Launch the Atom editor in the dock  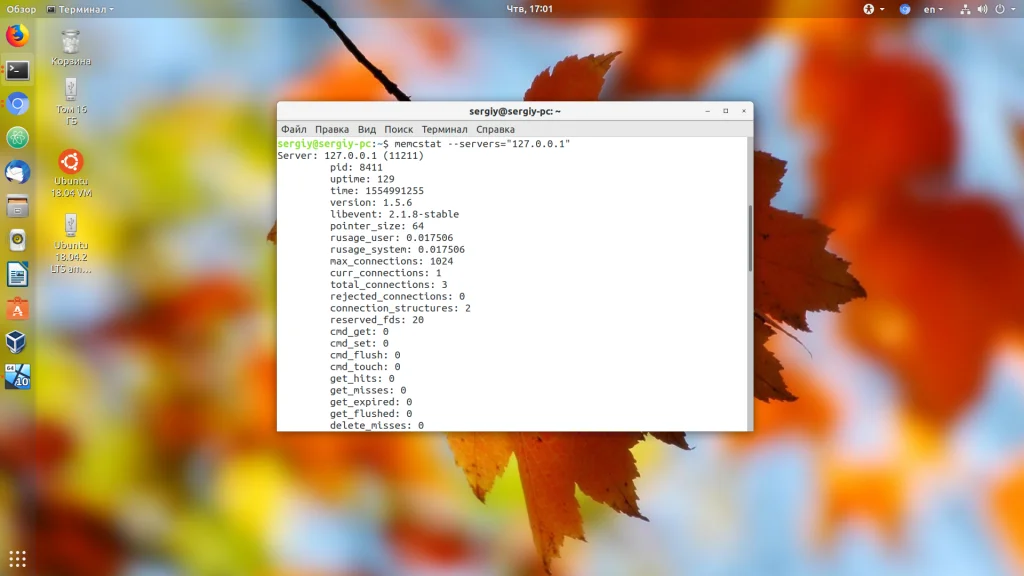point(18,138)
